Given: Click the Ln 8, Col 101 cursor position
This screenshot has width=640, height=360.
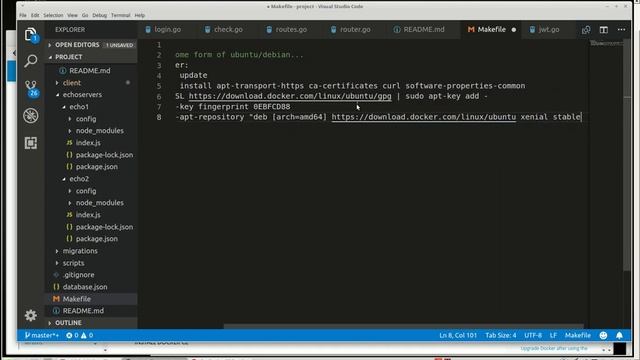Looking at the screenshot, I should click(458, 336).
